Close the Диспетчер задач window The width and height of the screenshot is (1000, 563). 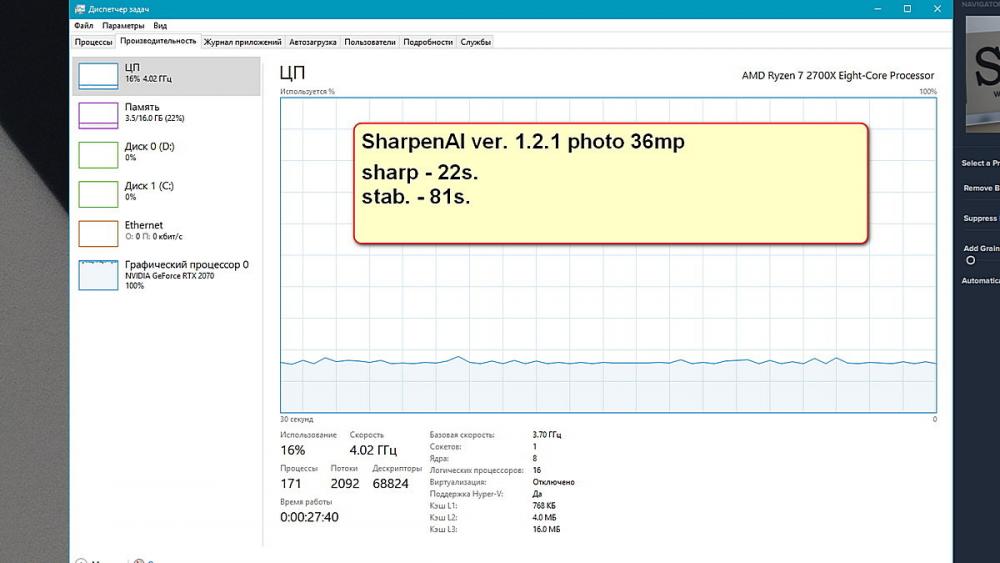[x=937, y=9]
